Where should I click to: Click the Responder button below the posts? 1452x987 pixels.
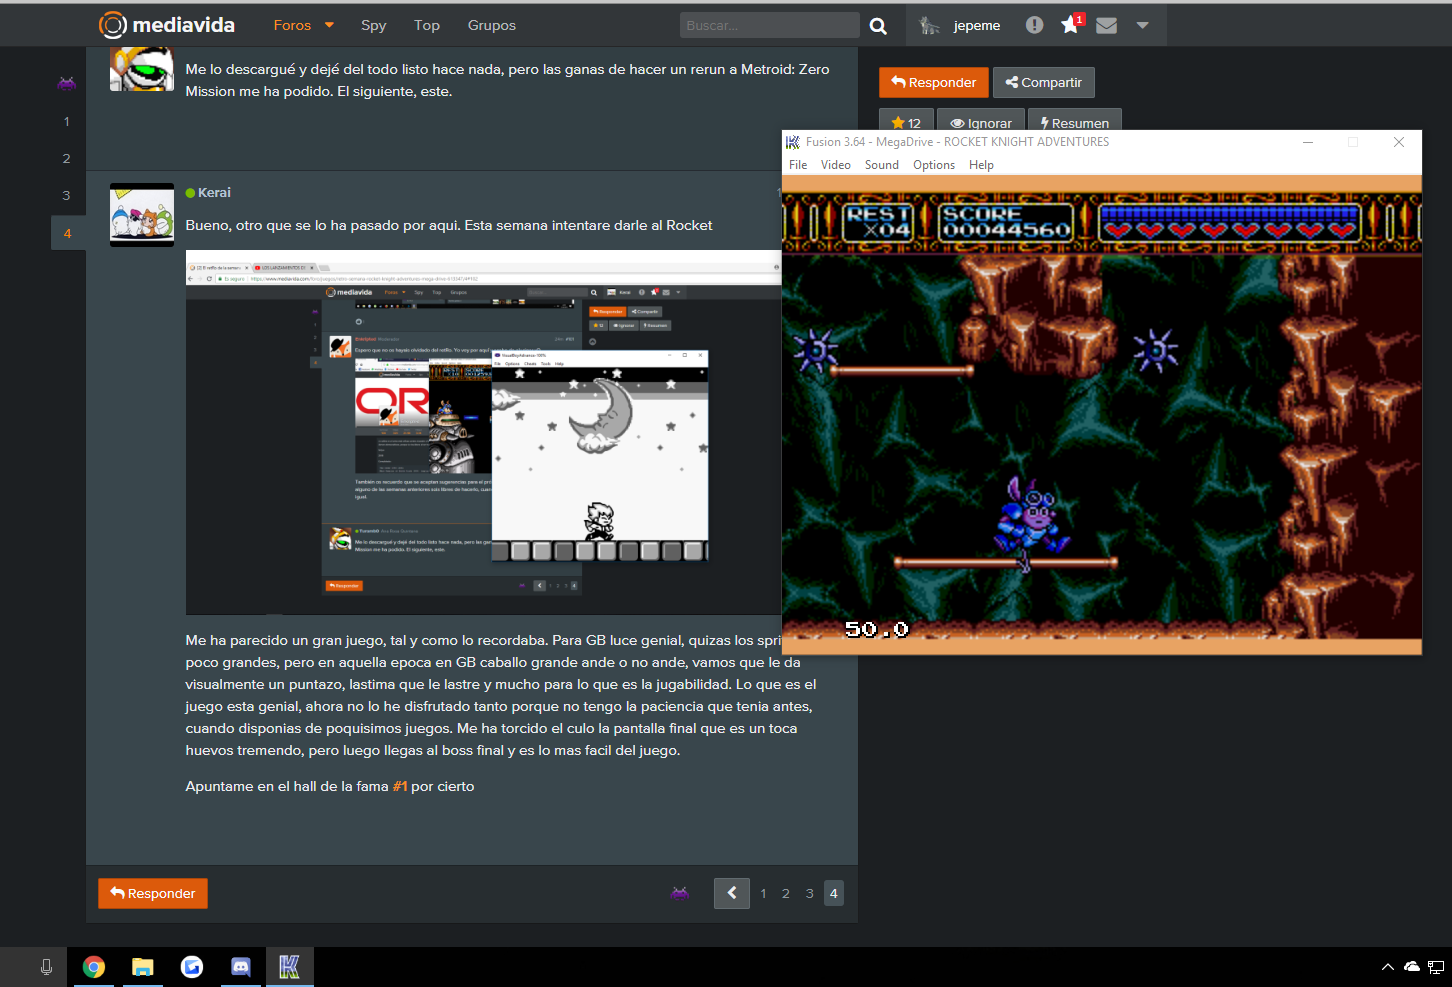click(153, 893)
